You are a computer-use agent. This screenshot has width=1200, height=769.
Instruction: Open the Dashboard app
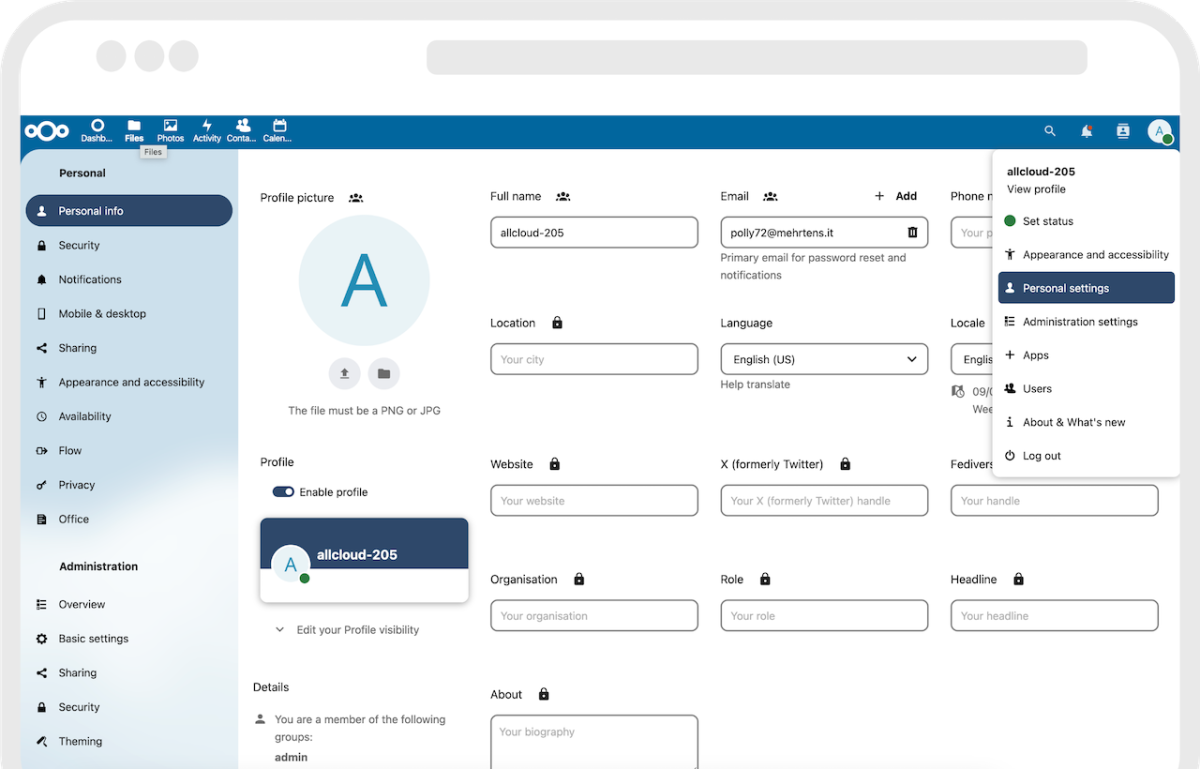click(x=97, y=131)
